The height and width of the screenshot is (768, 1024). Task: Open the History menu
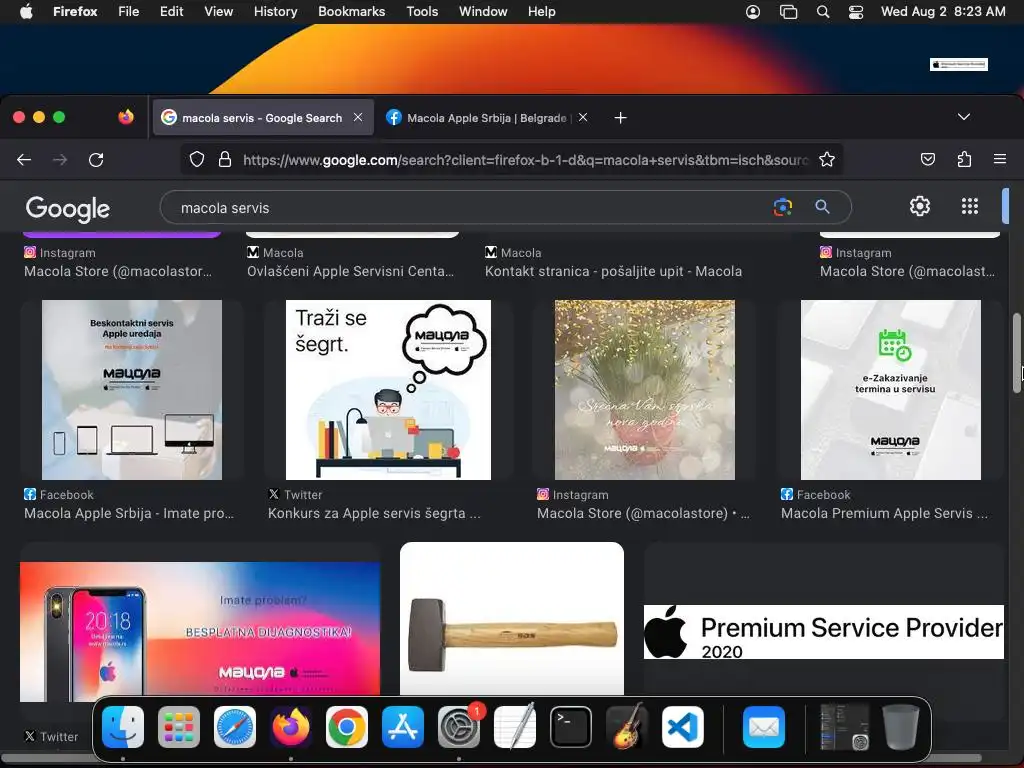tap(276, 11)
